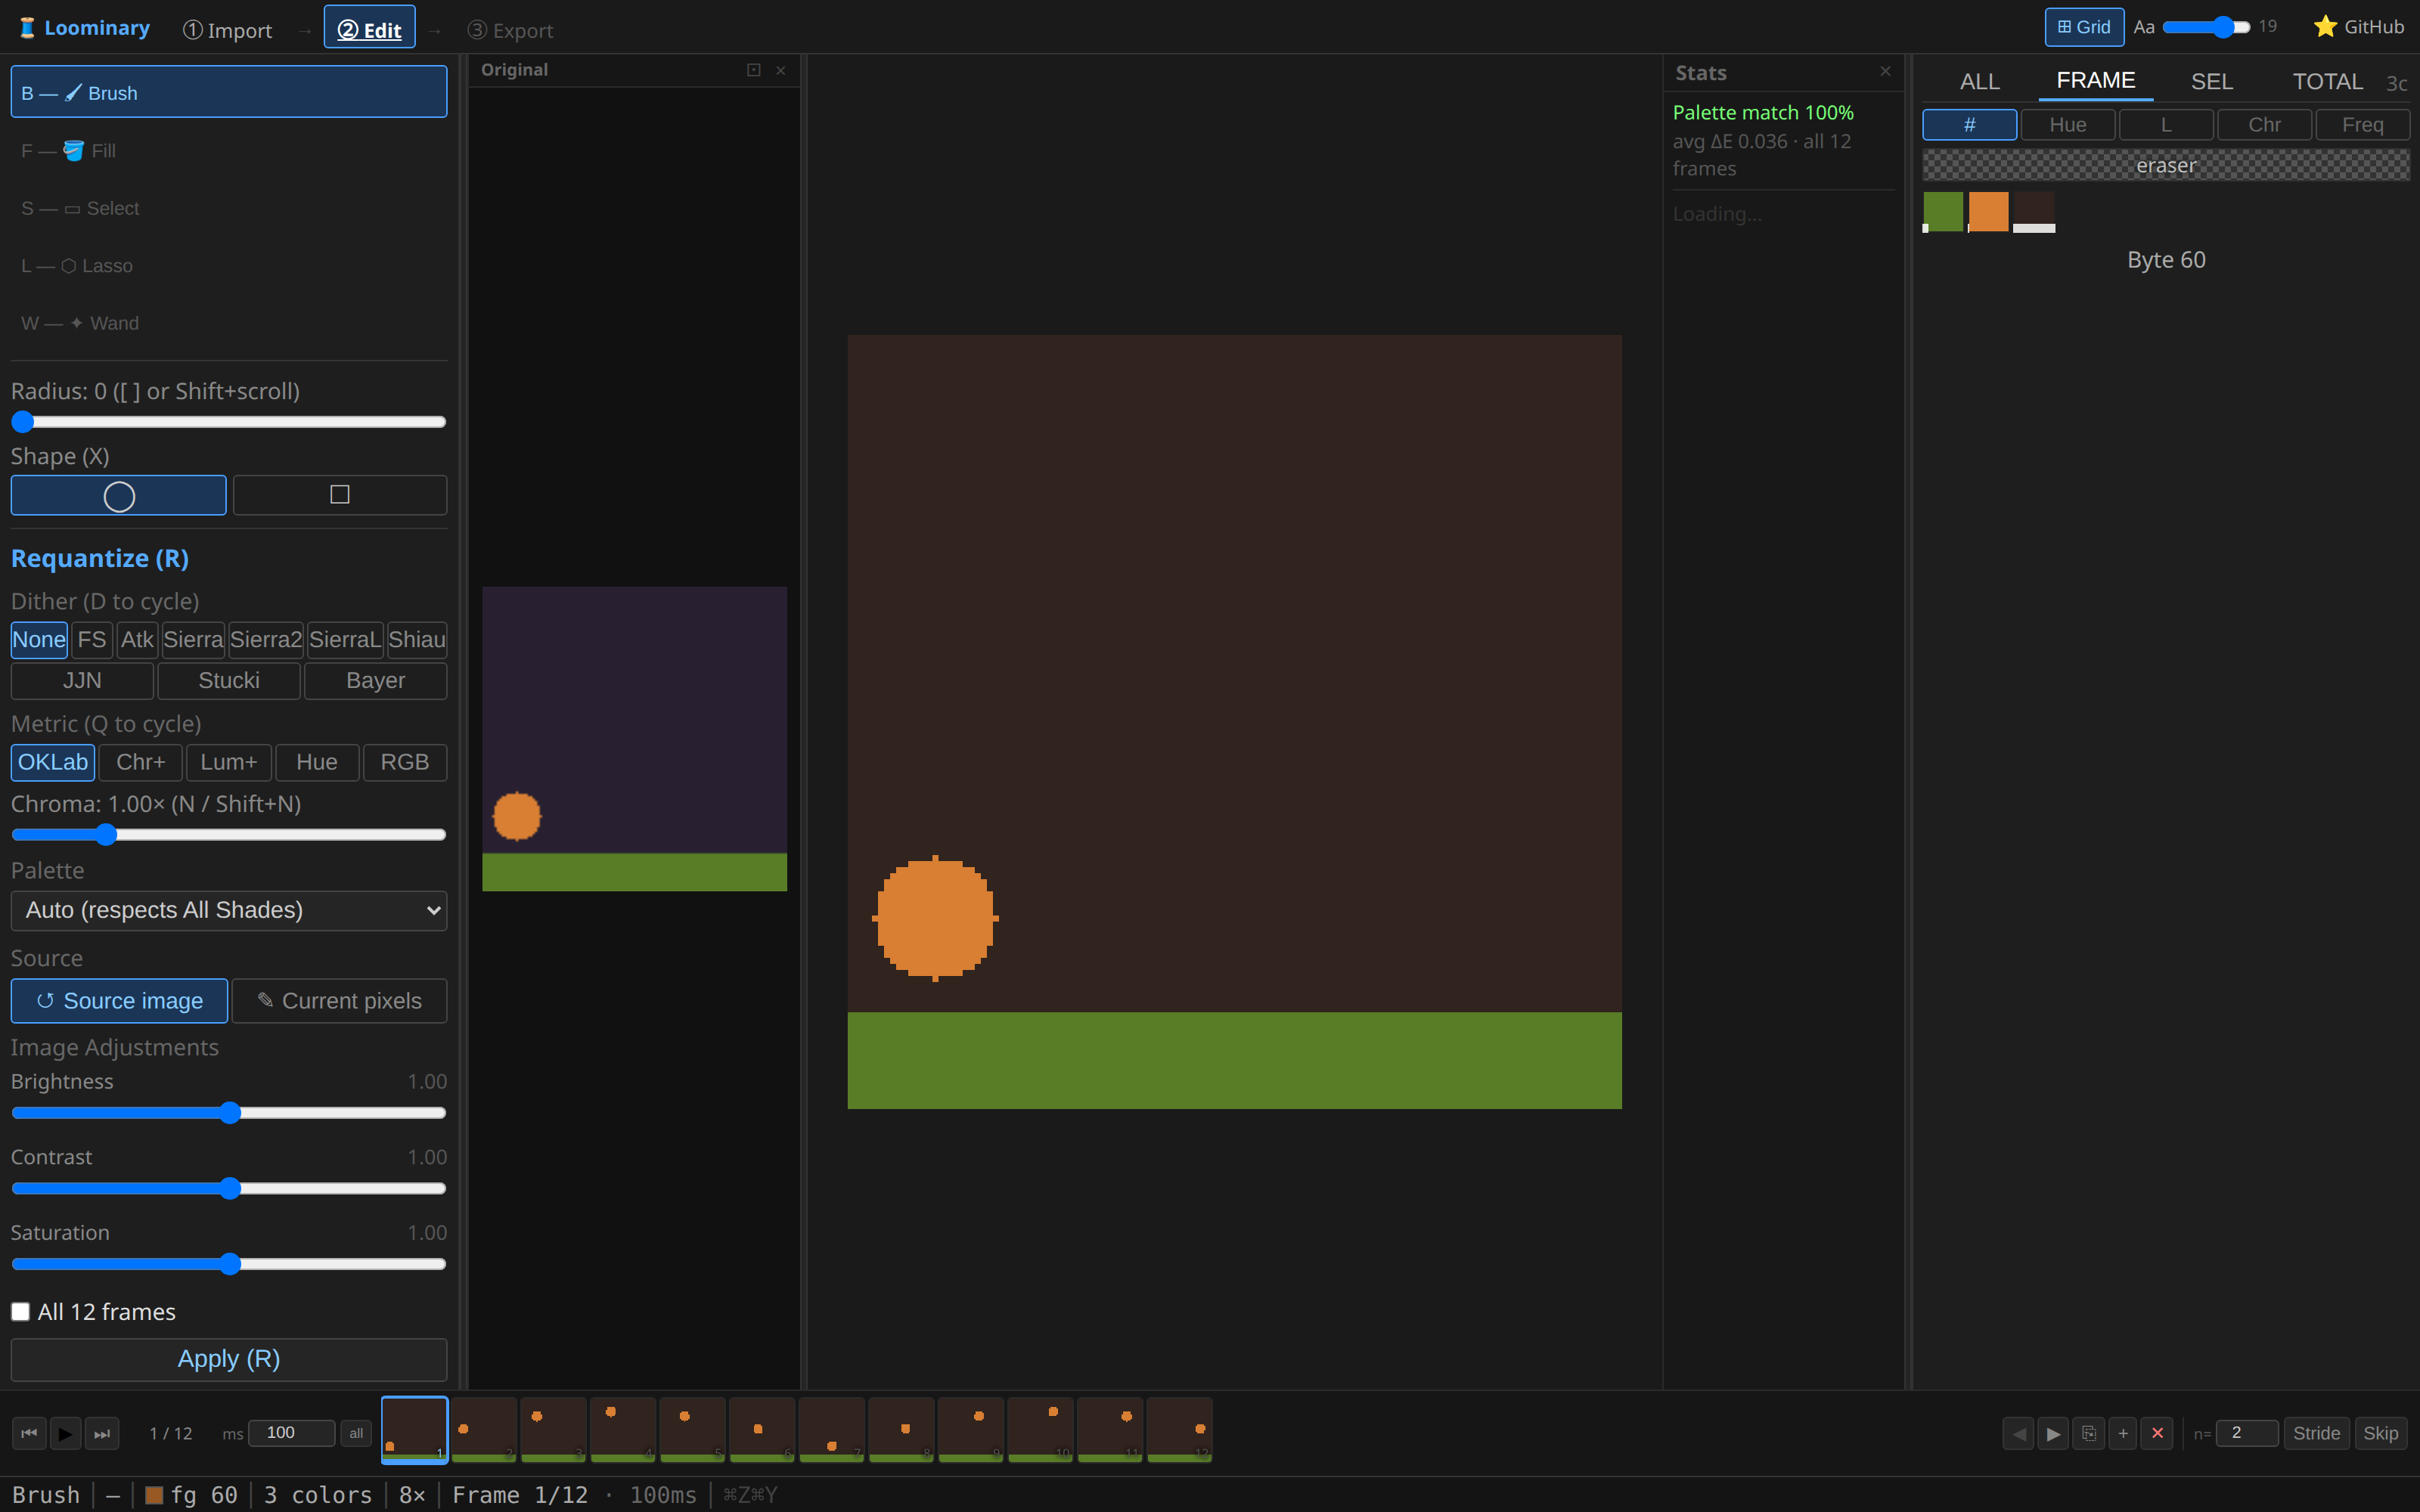Click the ms delay input field
This screenshot has width=2420, height=1512.
click(291, 1433)
